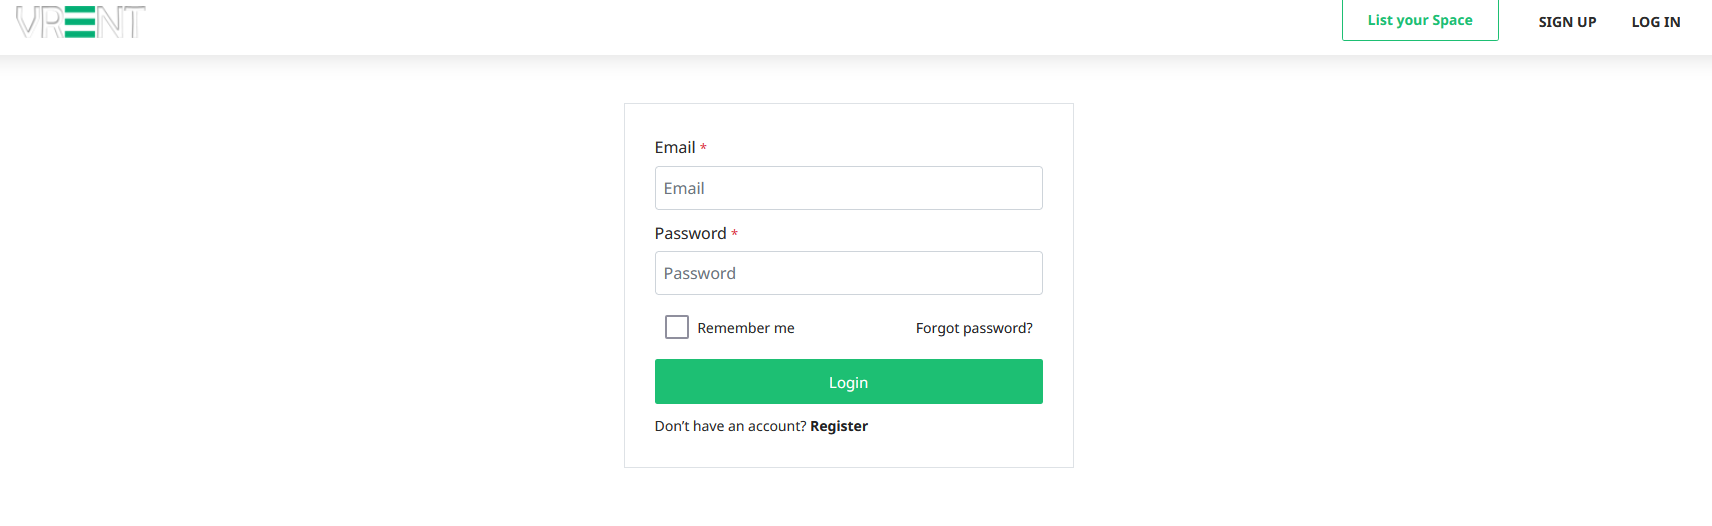
Task: Click the Password field label
Action: (x=690, y=233)
